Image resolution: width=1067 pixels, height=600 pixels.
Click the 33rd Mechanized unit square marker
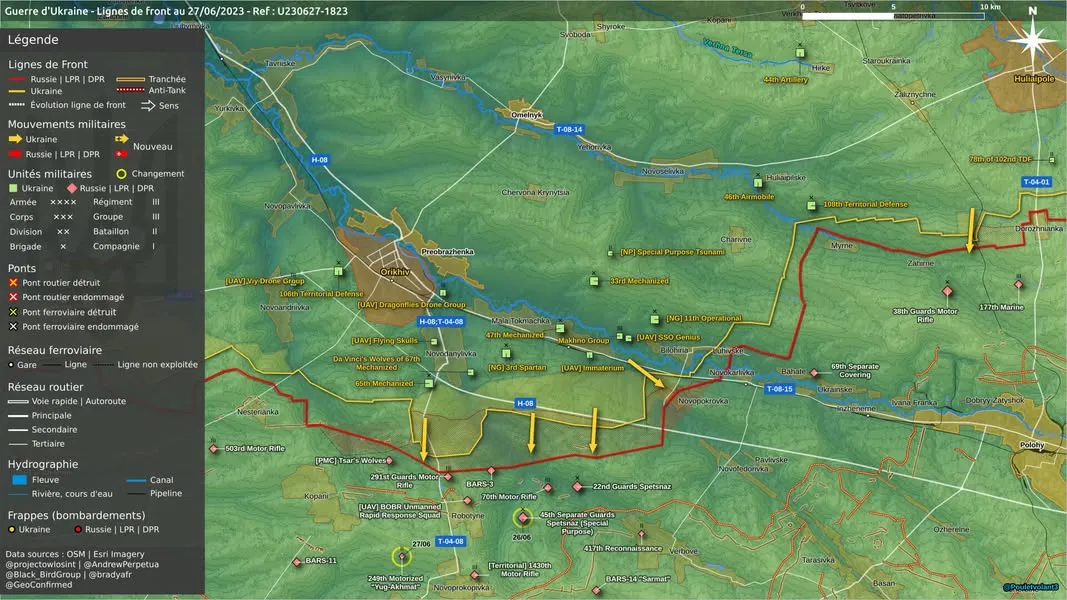coord(594,281)
